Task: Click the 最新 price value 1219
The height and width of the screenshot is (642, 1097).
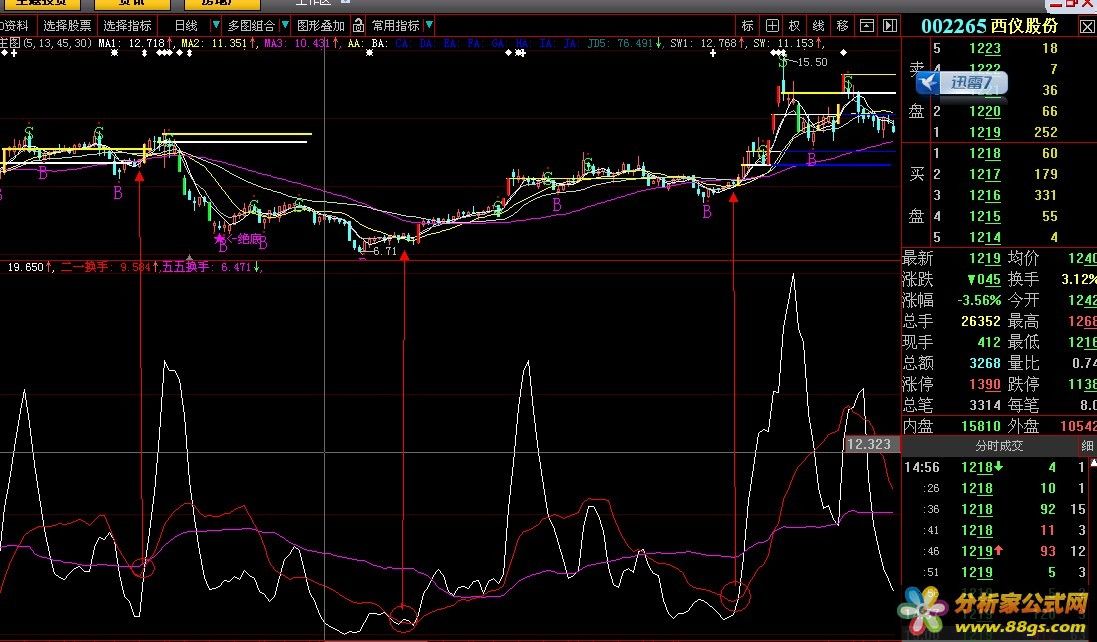Action: [984, 258]
